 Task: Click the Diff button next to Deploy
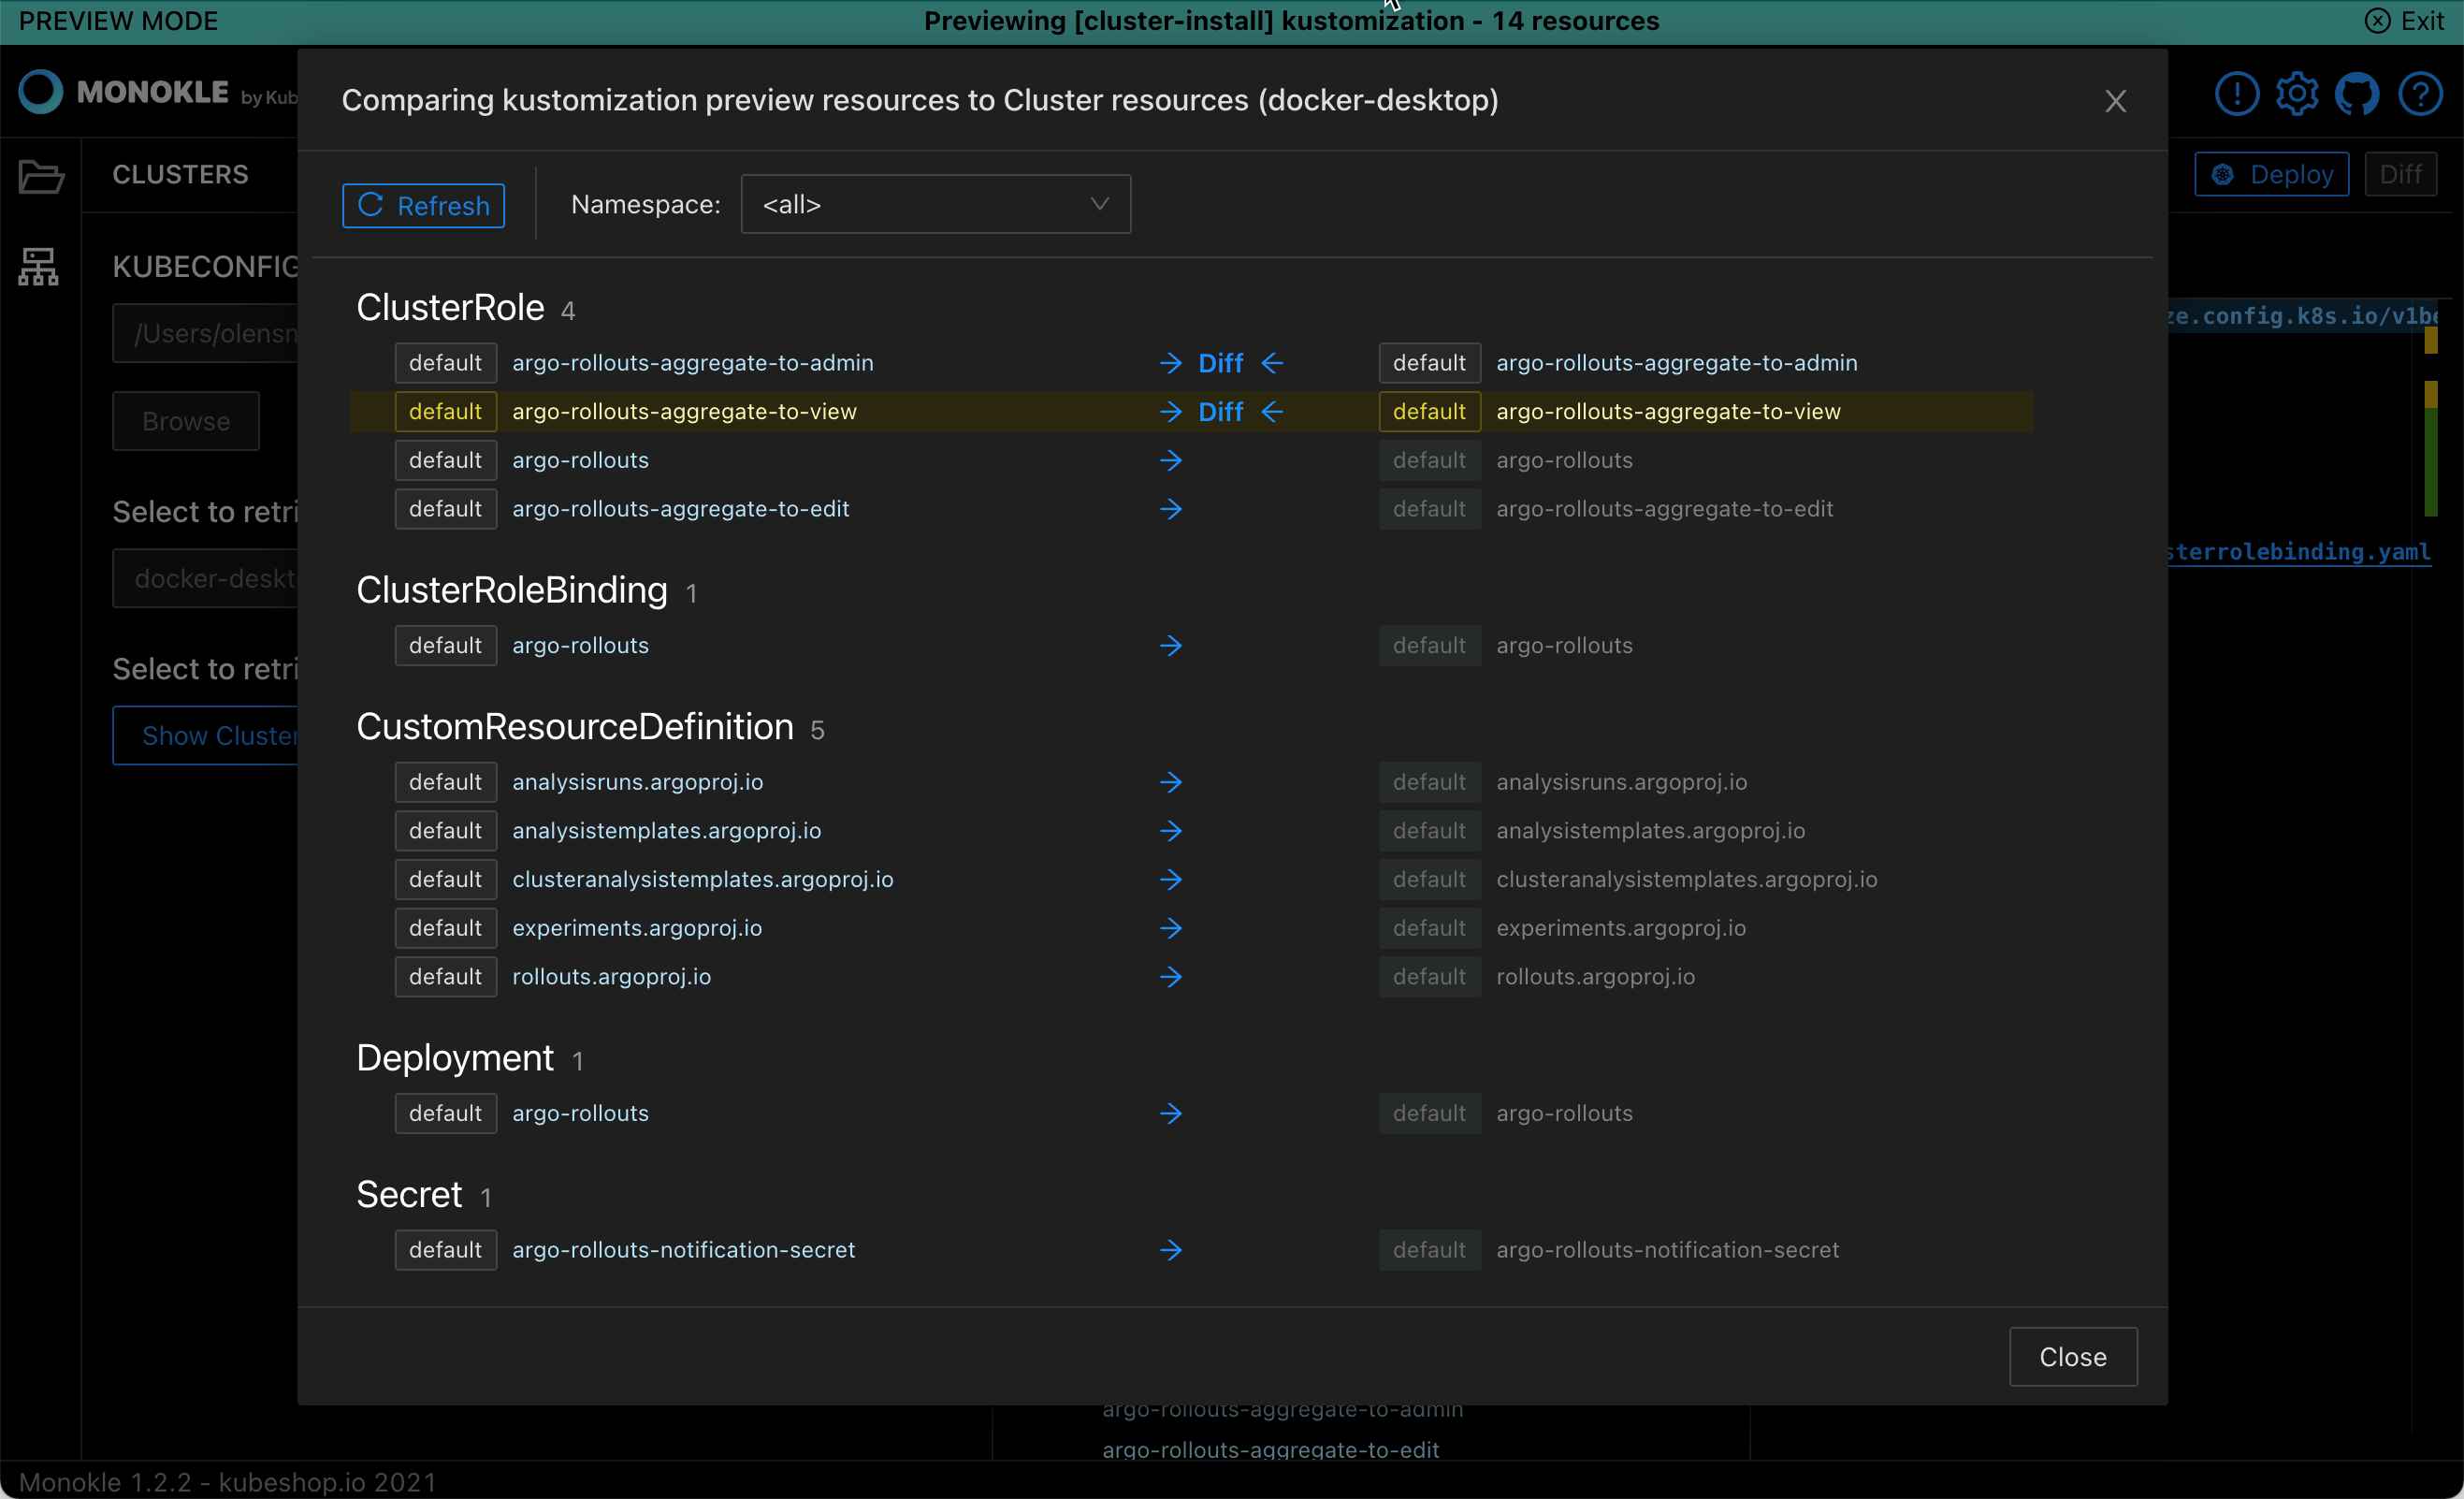(2400, 174)
